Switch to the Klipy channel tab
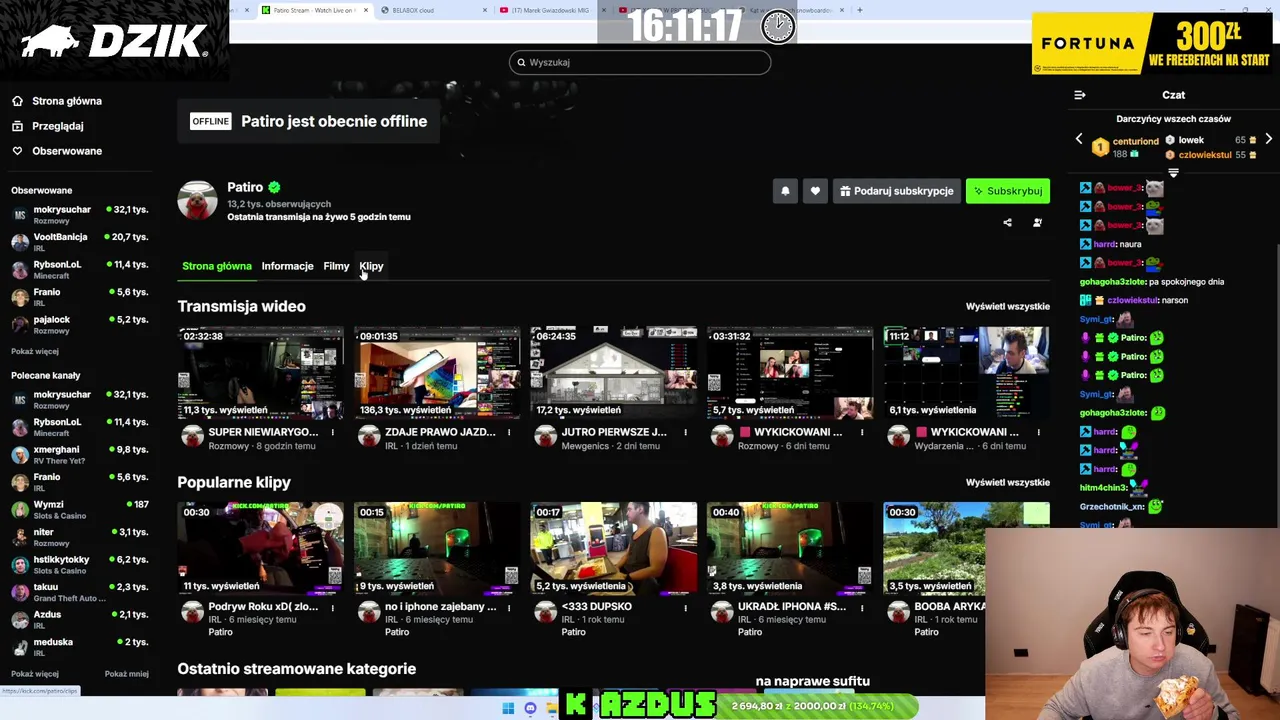This screenshot has height=720, width=1280. click(x=371, y=266)
